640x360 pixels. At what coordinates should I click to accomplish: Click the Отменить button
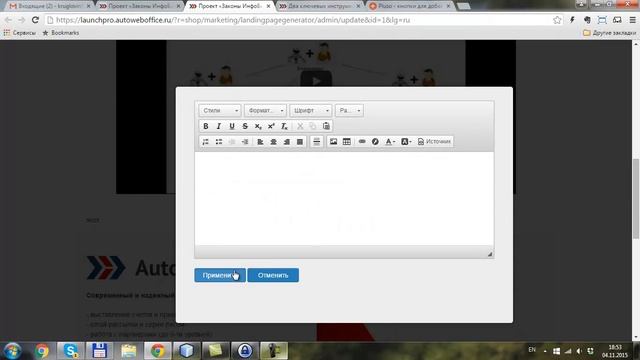tap(273, 276)
